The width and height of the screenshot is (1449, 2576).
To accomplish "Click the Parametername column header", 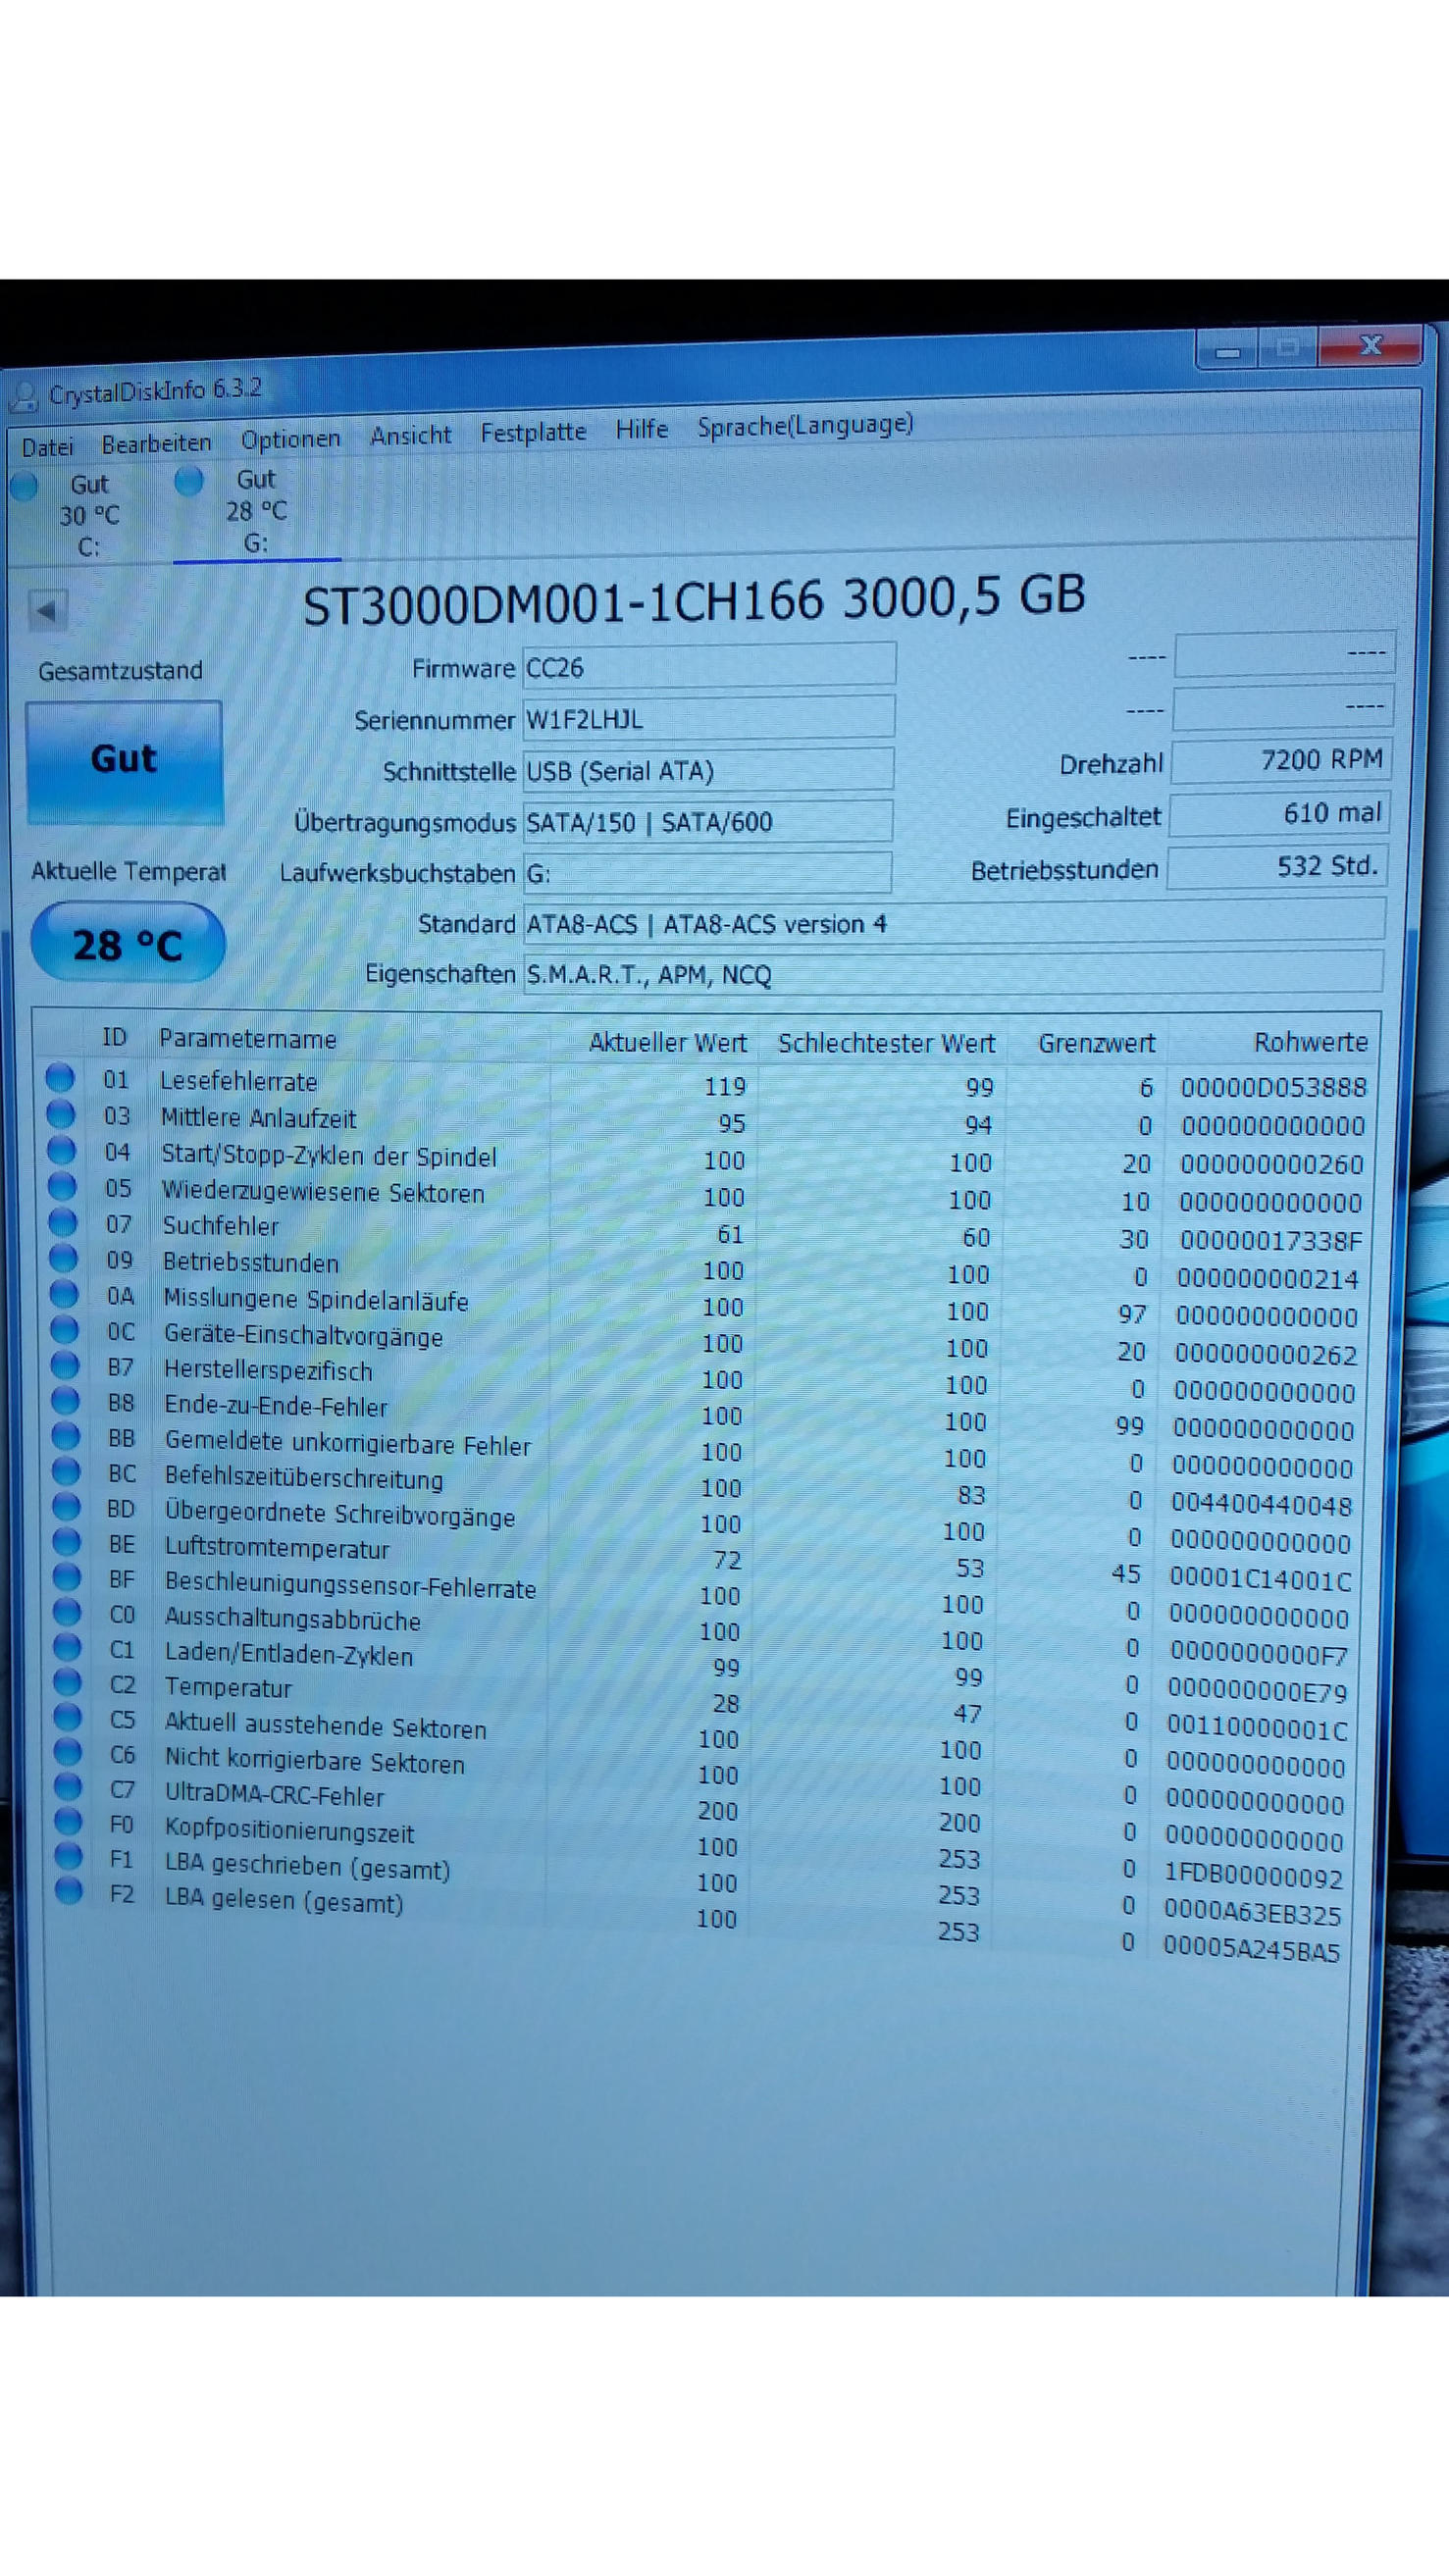I will [247, 1039].
